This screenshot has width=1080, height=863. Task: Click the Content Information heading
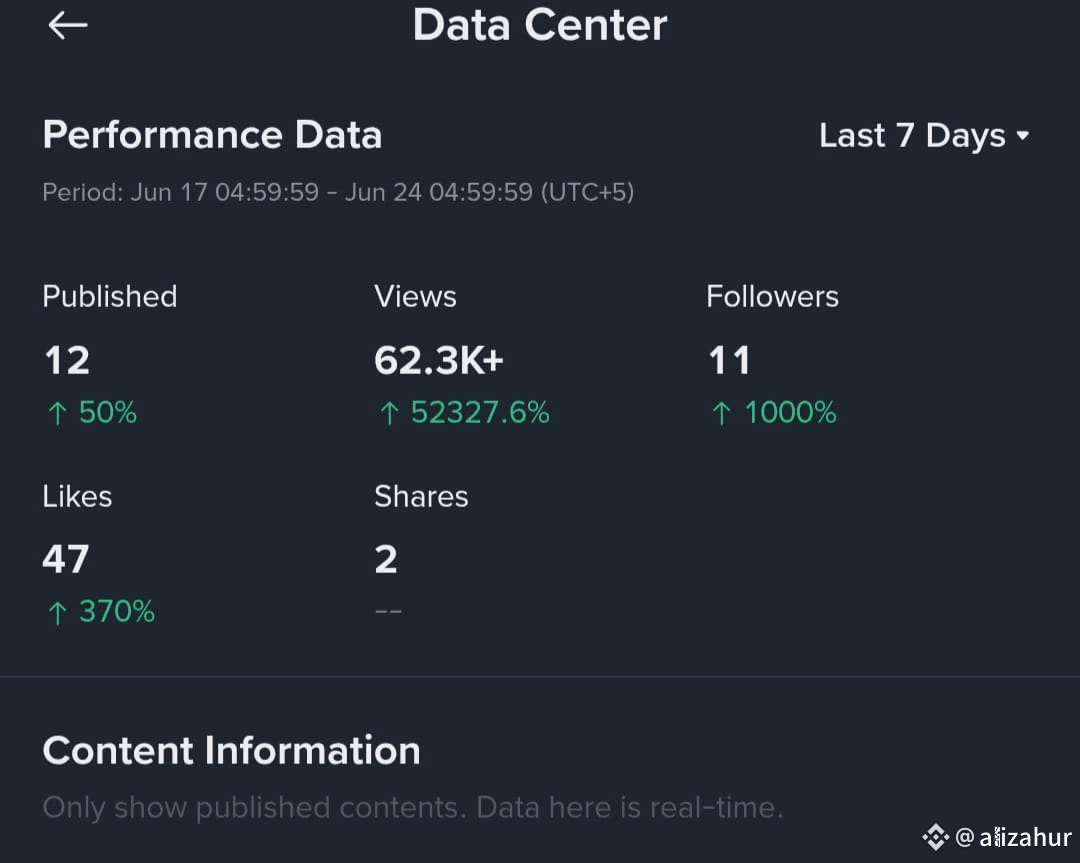(x=231, y=750)
